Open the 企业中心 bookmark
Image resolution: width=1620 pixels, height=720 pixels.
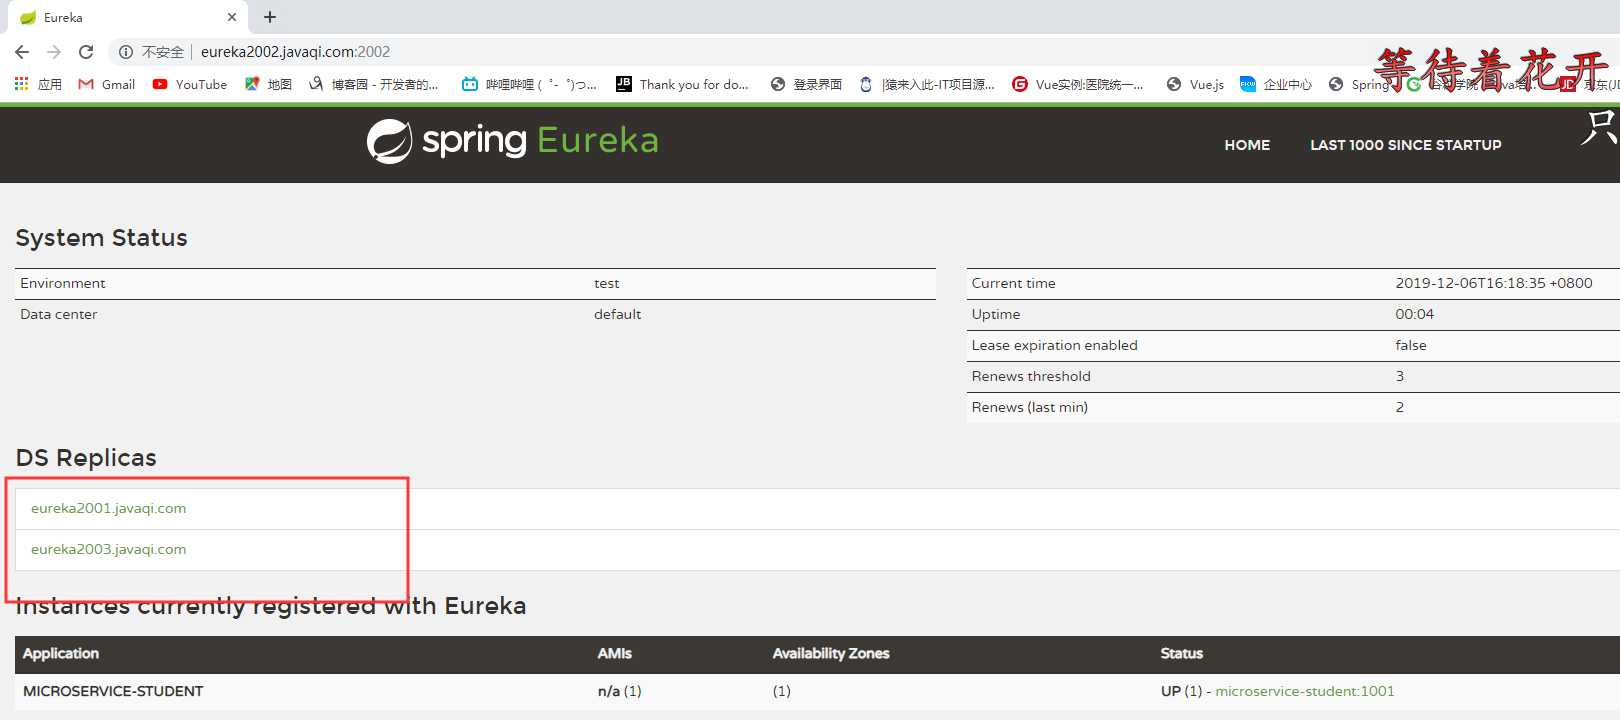(x=1276, y=85)
